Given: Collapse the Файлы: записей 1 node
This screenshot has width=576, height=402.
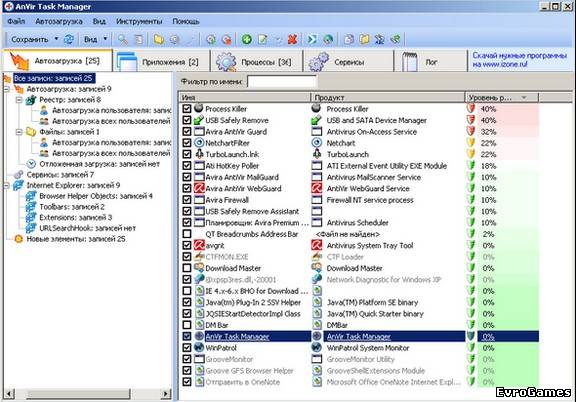Looking at the screenshot, I should [19, 132].
